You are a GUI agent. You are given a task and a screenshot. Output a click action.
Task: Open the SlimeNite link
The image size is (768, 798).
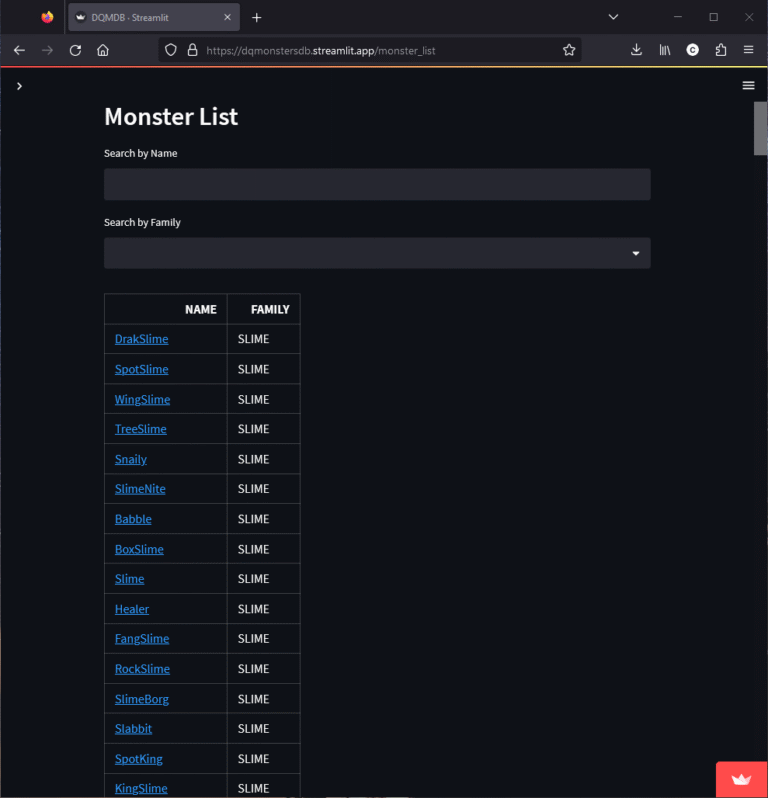tap(140, 489)
